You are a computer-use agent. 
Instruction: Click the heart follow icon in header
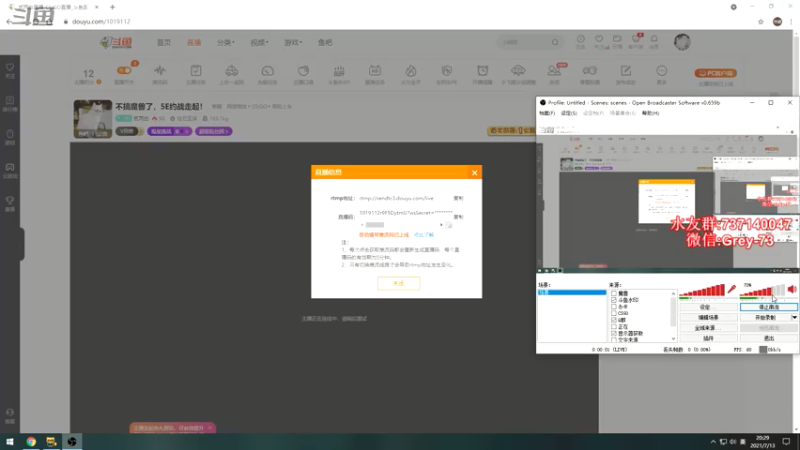[x=599, y=39]
